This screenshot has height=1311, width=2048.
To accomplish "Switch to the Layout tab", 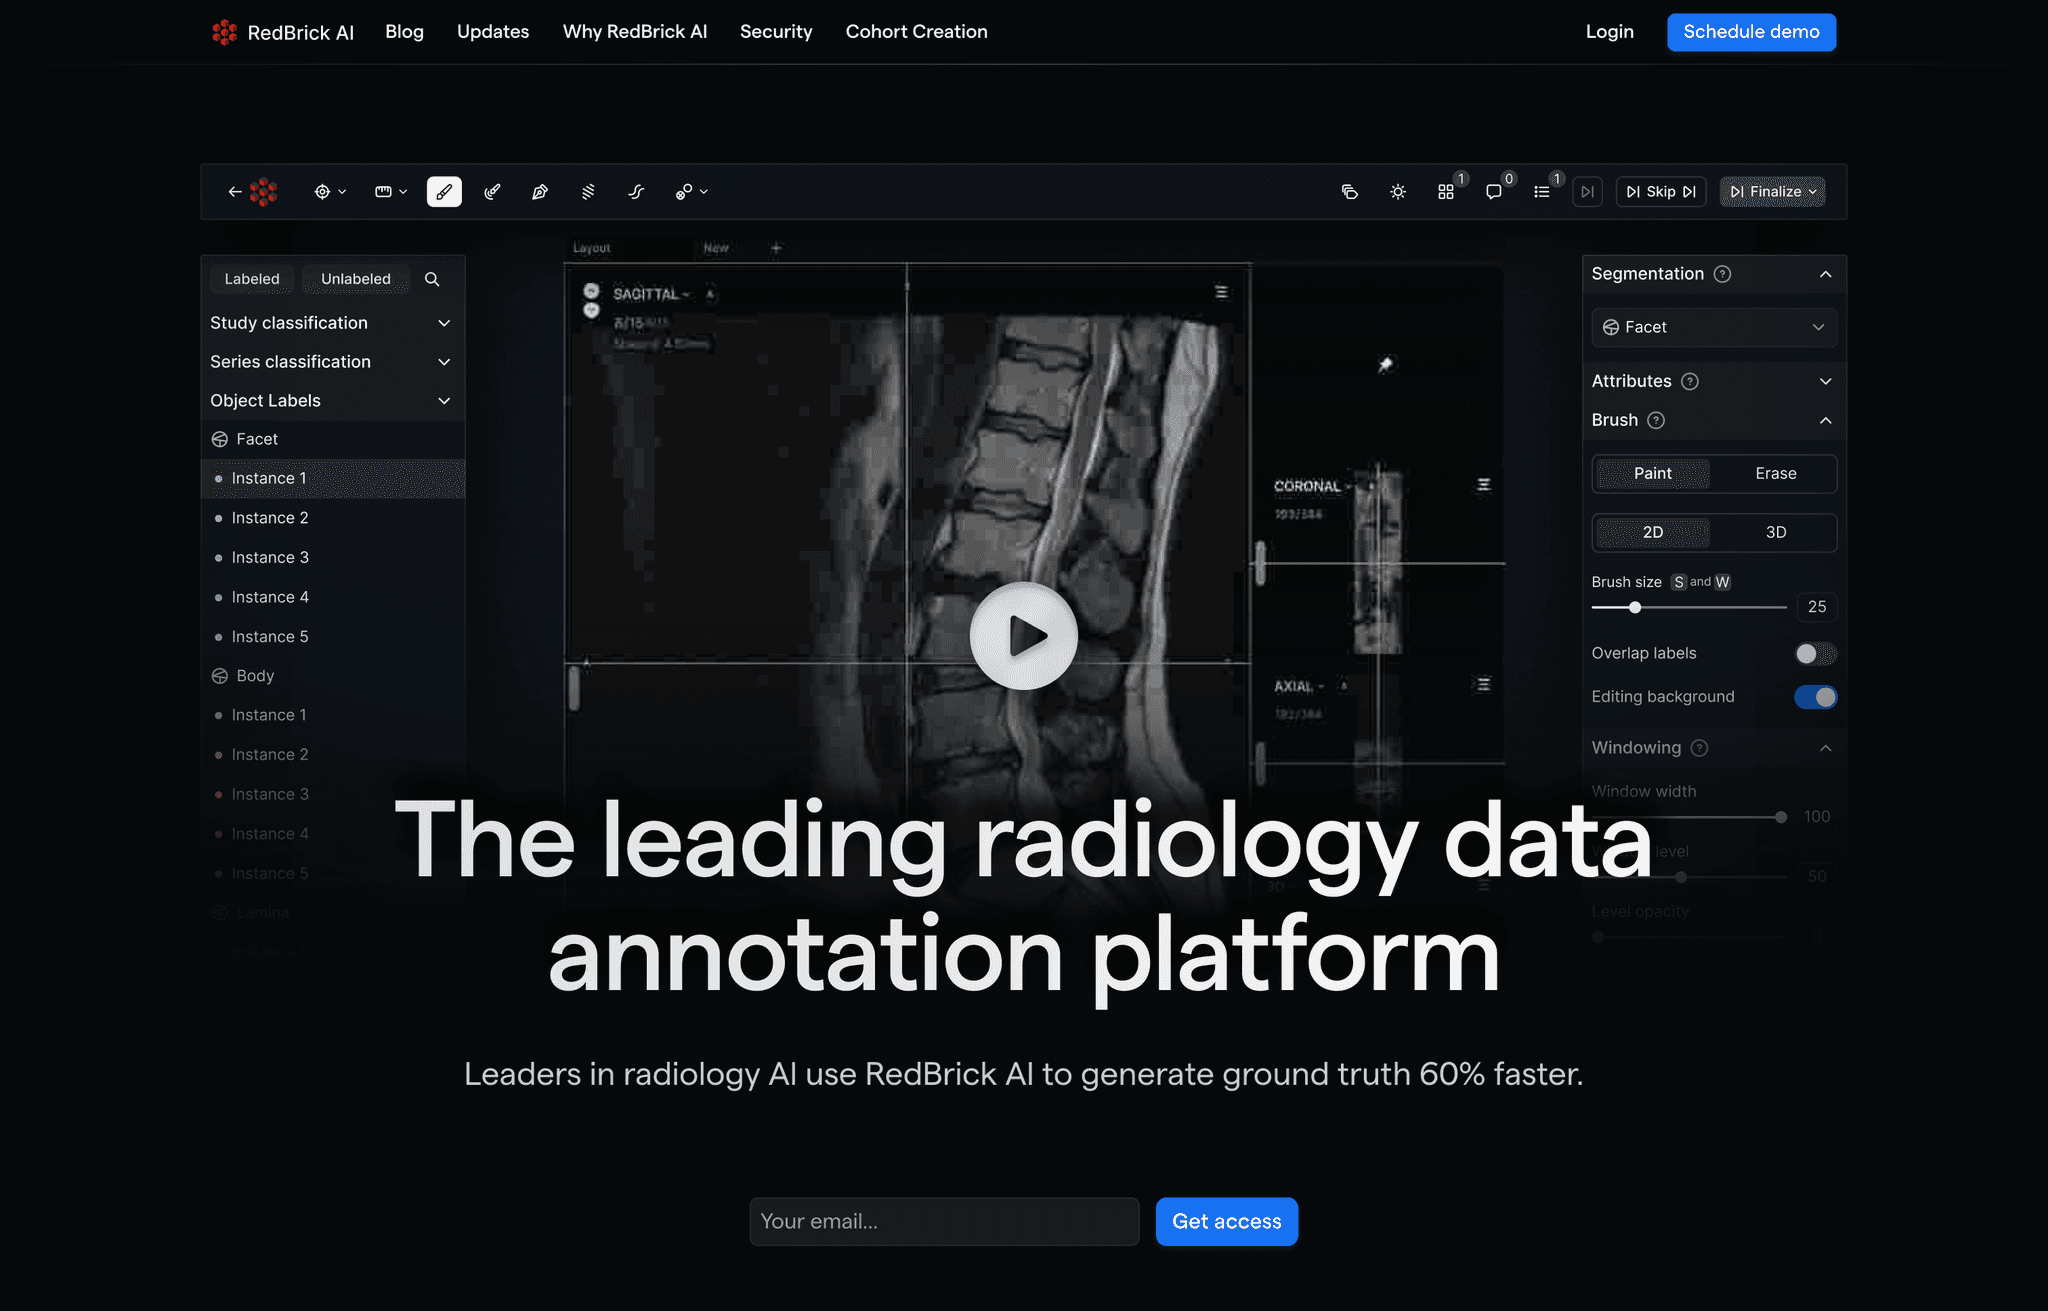I will tap(592, 248).
